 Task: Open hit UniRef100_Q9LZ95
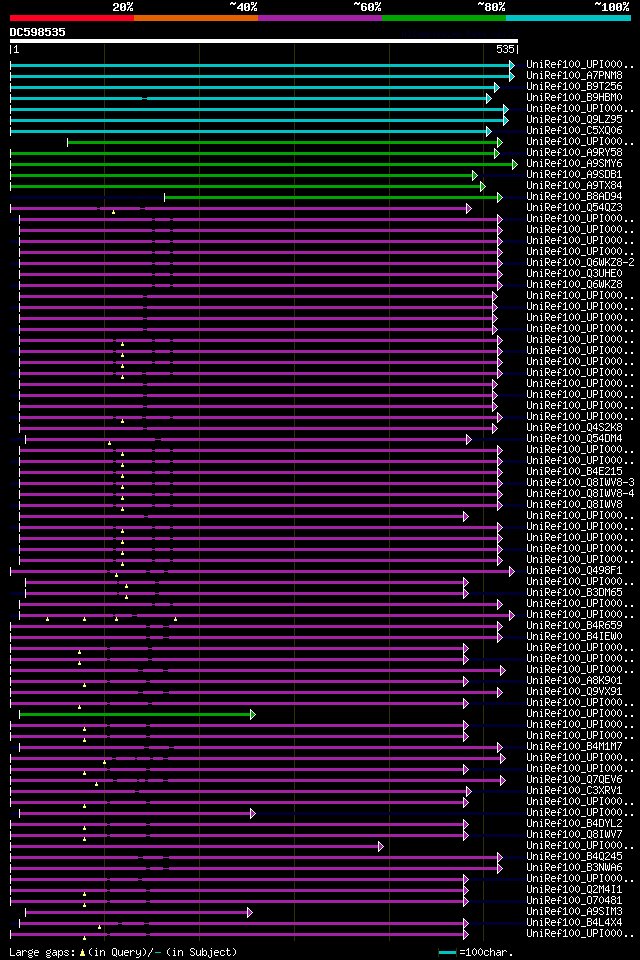click(x=574, y=119)
